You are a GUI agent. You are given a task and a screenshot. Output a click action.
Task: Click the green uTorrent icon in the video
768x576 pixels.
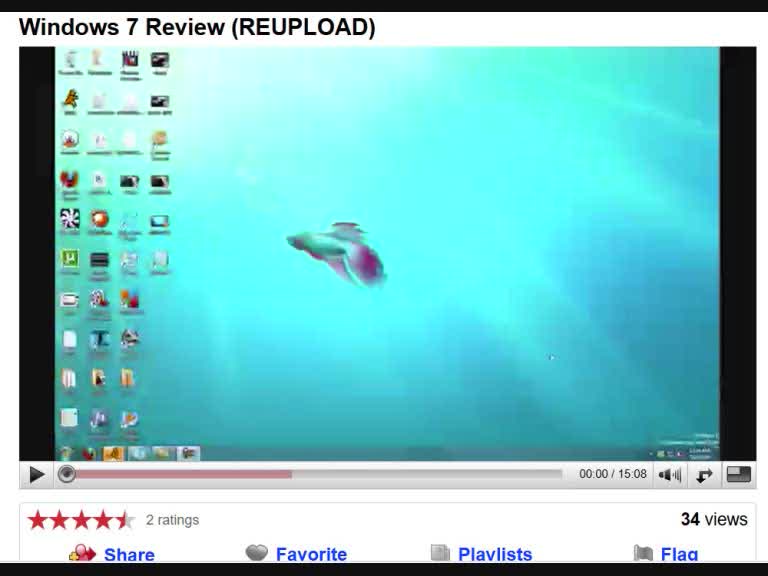[x=70, y=258]
